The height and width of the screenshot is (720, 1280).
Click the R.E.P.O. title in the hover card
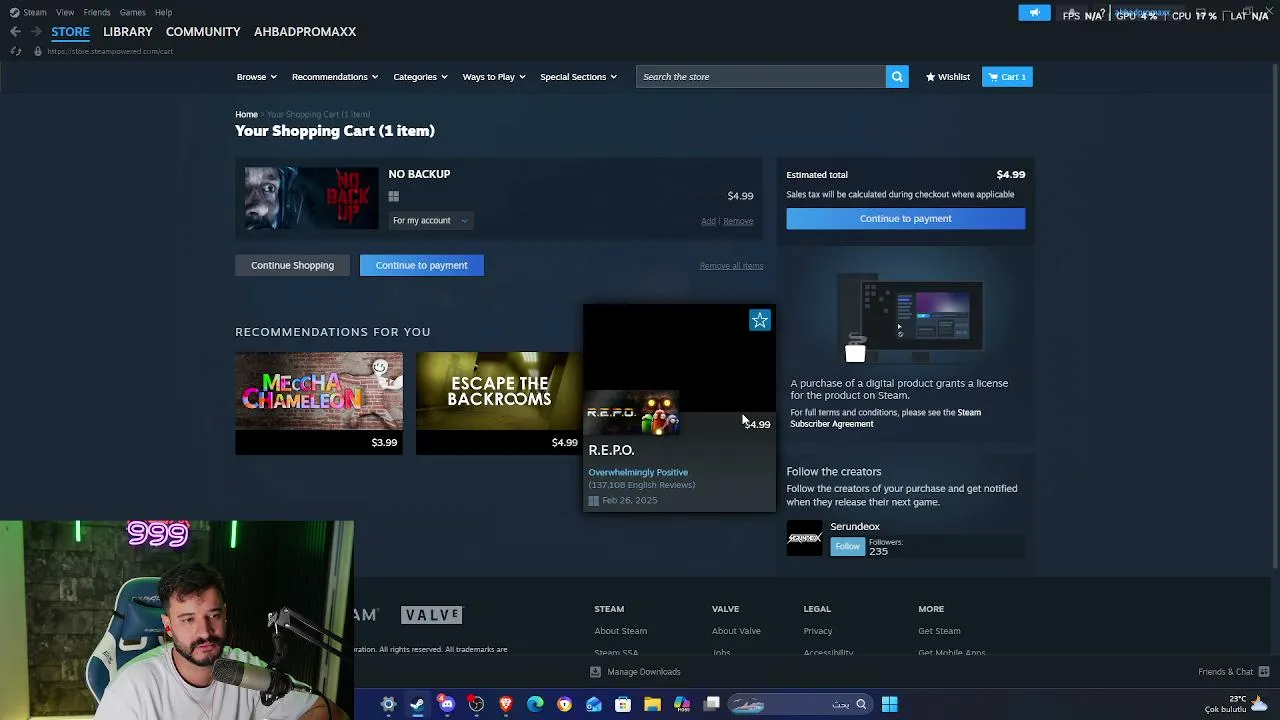click(611, 450)
